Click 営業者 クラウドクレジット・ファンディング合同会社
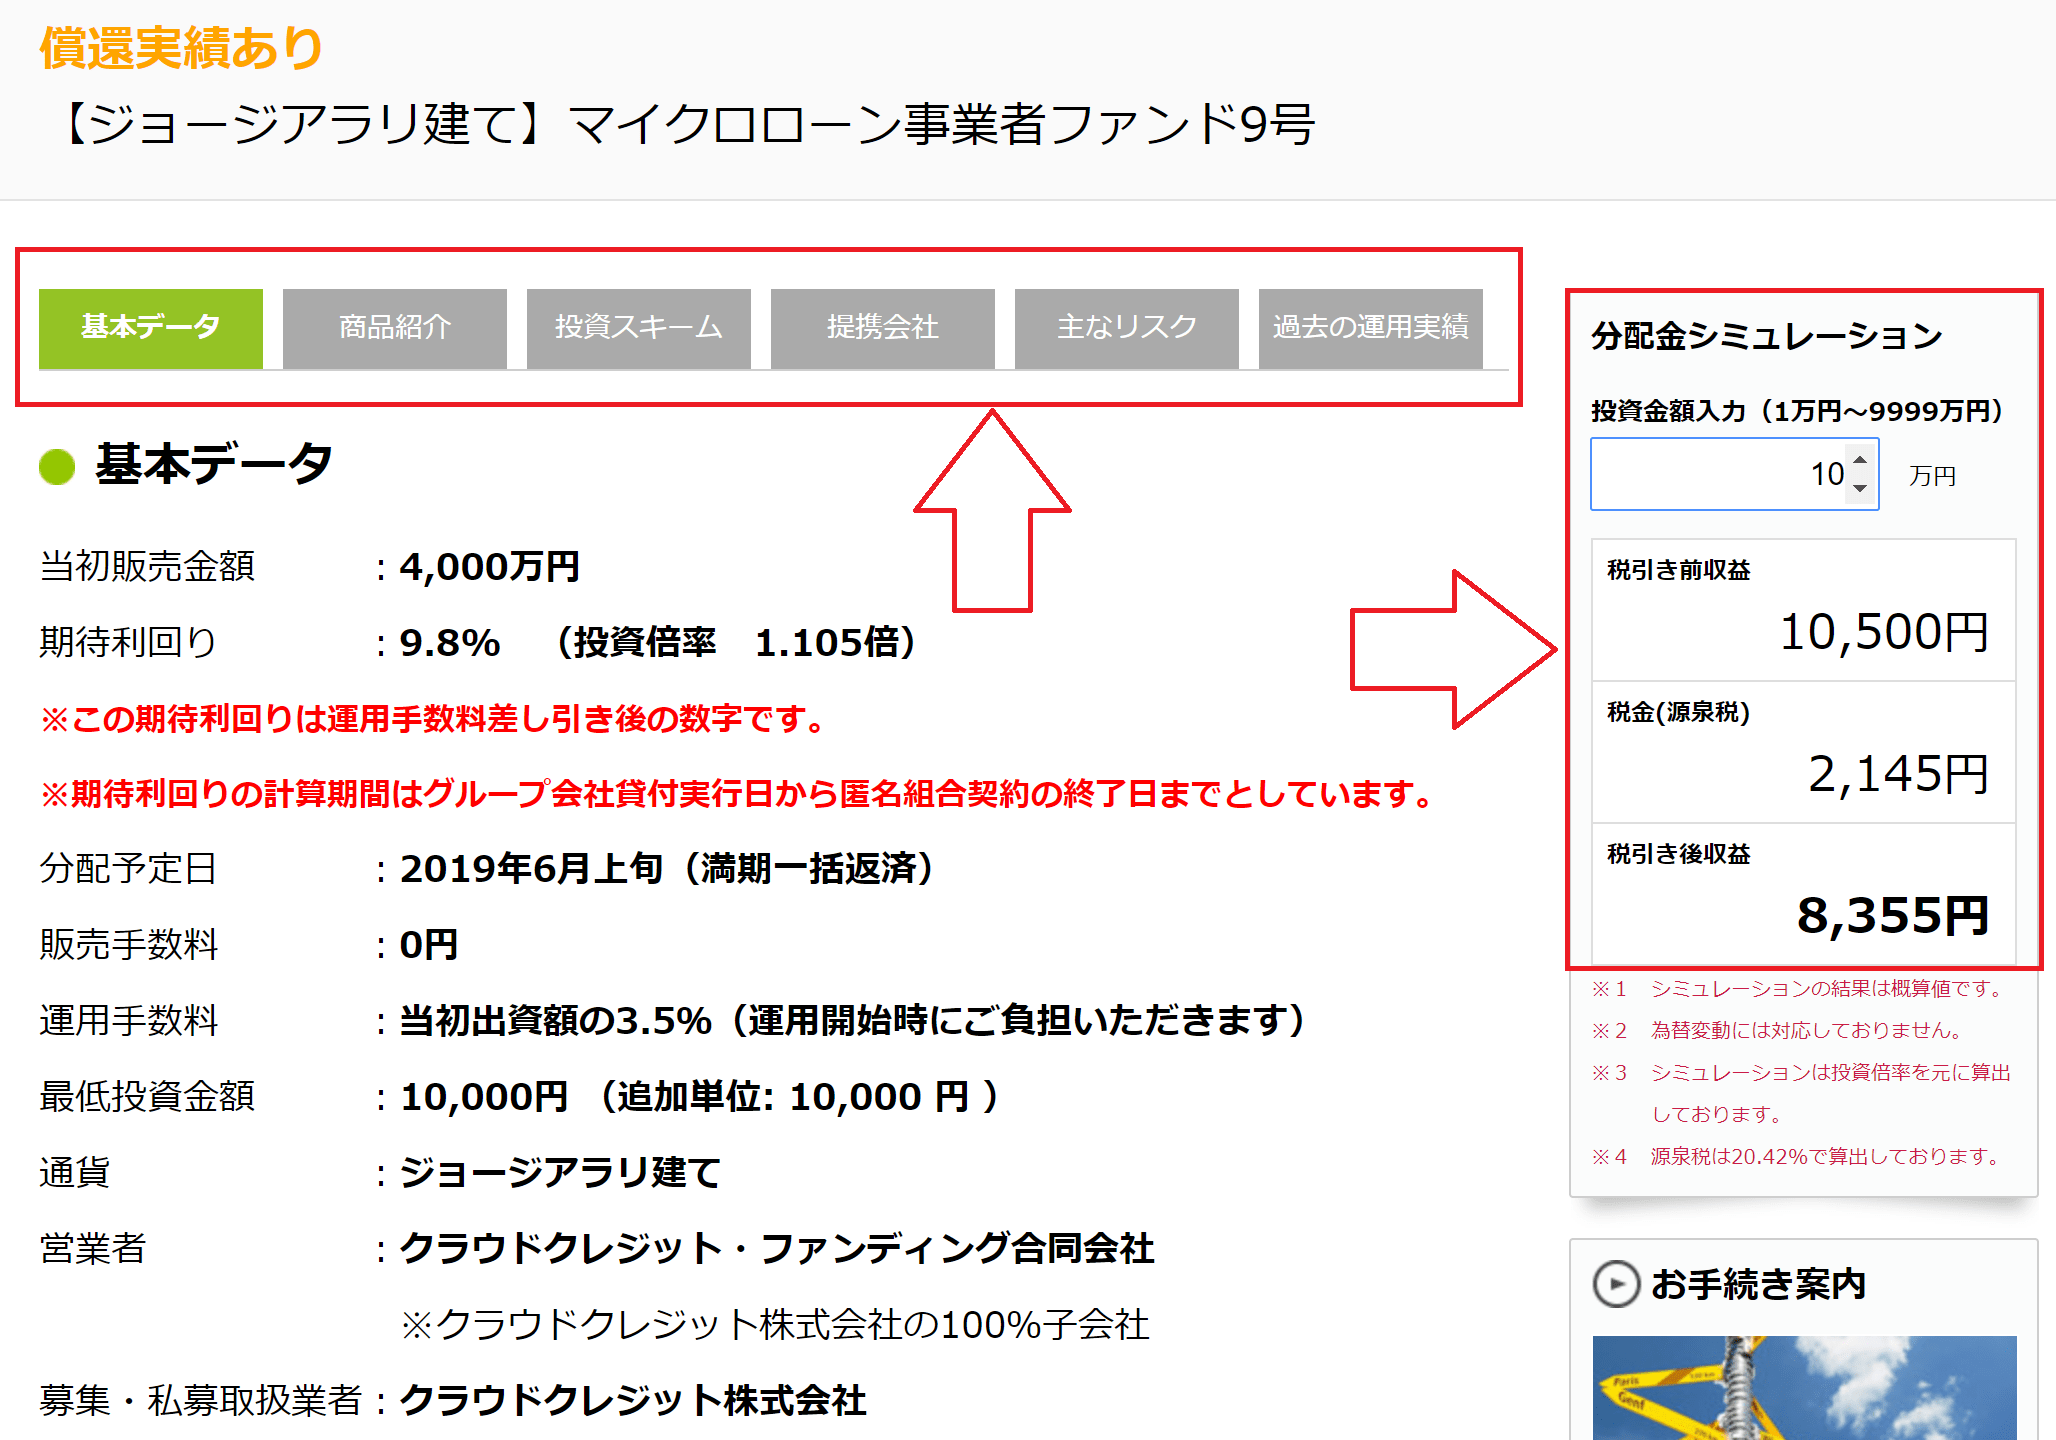 click(776, 1249)
